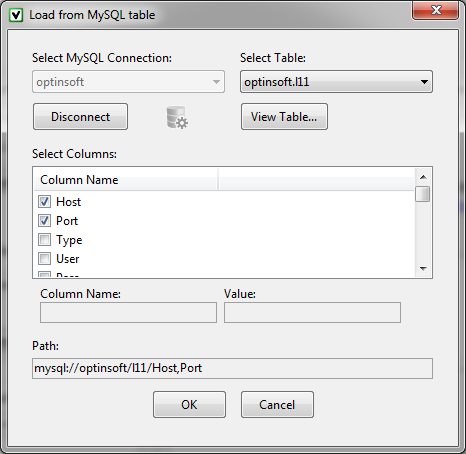Enable the User column checkbox
466x454 pixels.
44,258
